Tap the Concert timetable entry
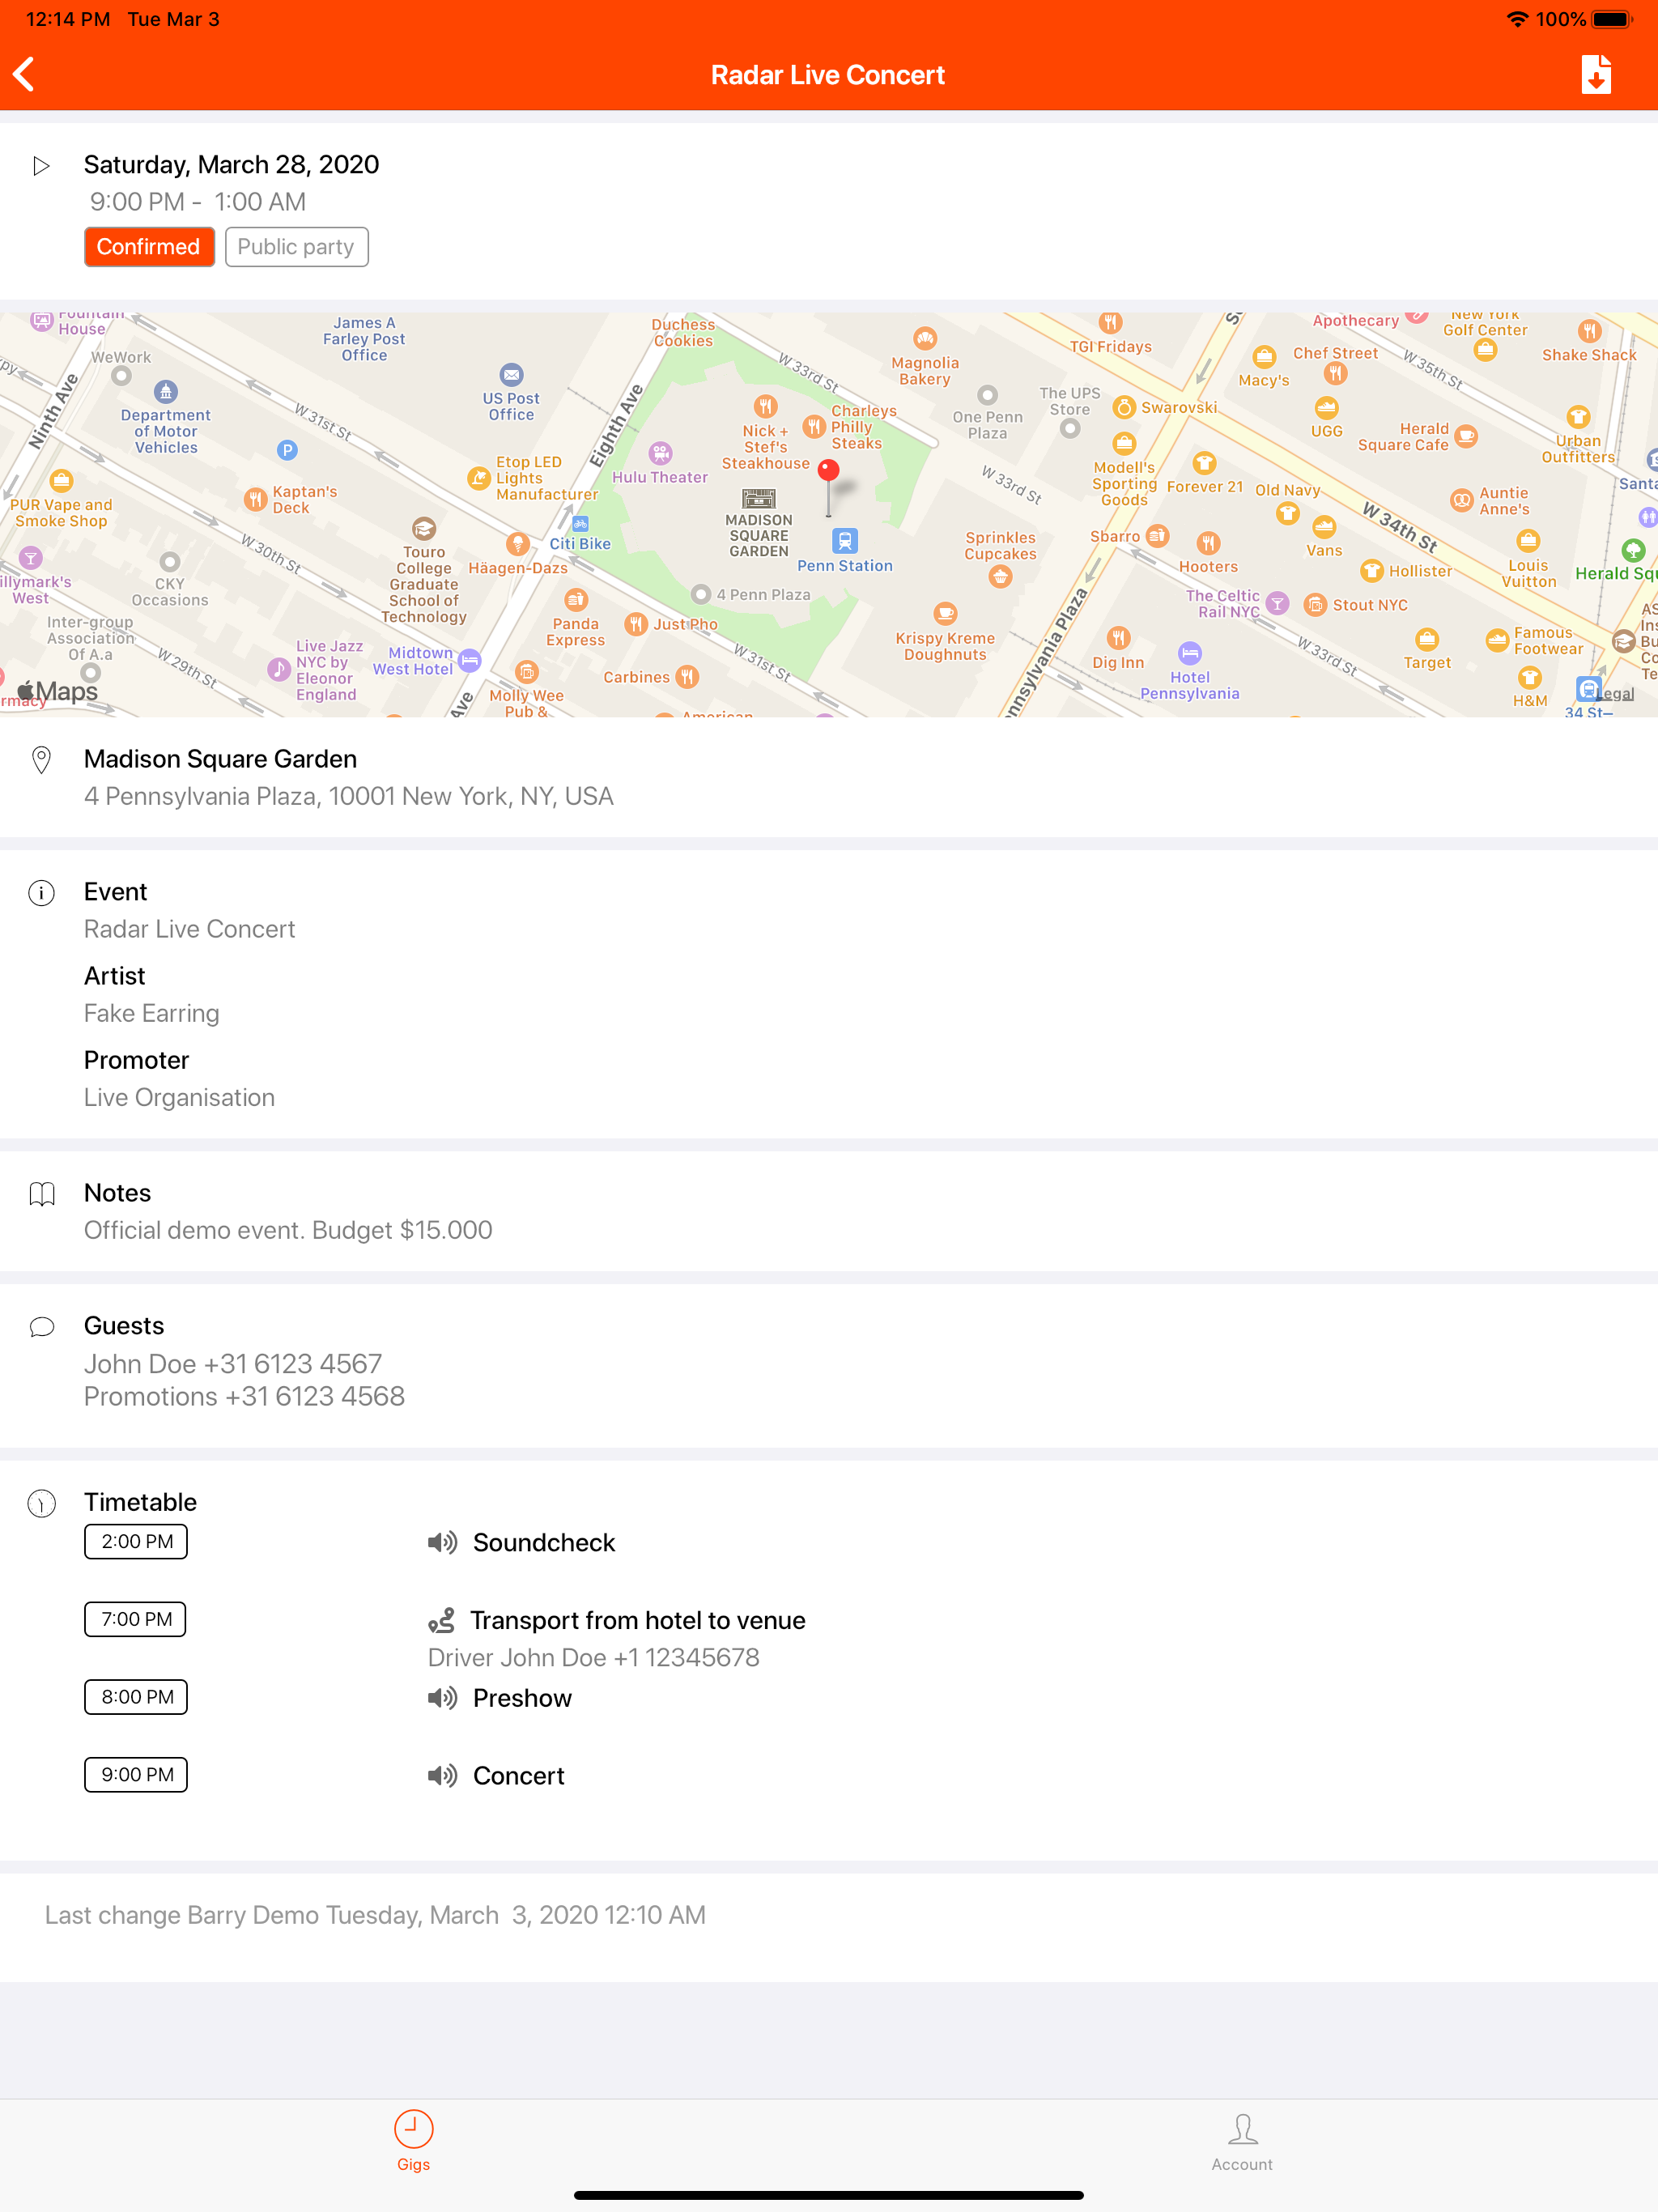Viewport: 1658px width, 2212px height. (518, 1776)
